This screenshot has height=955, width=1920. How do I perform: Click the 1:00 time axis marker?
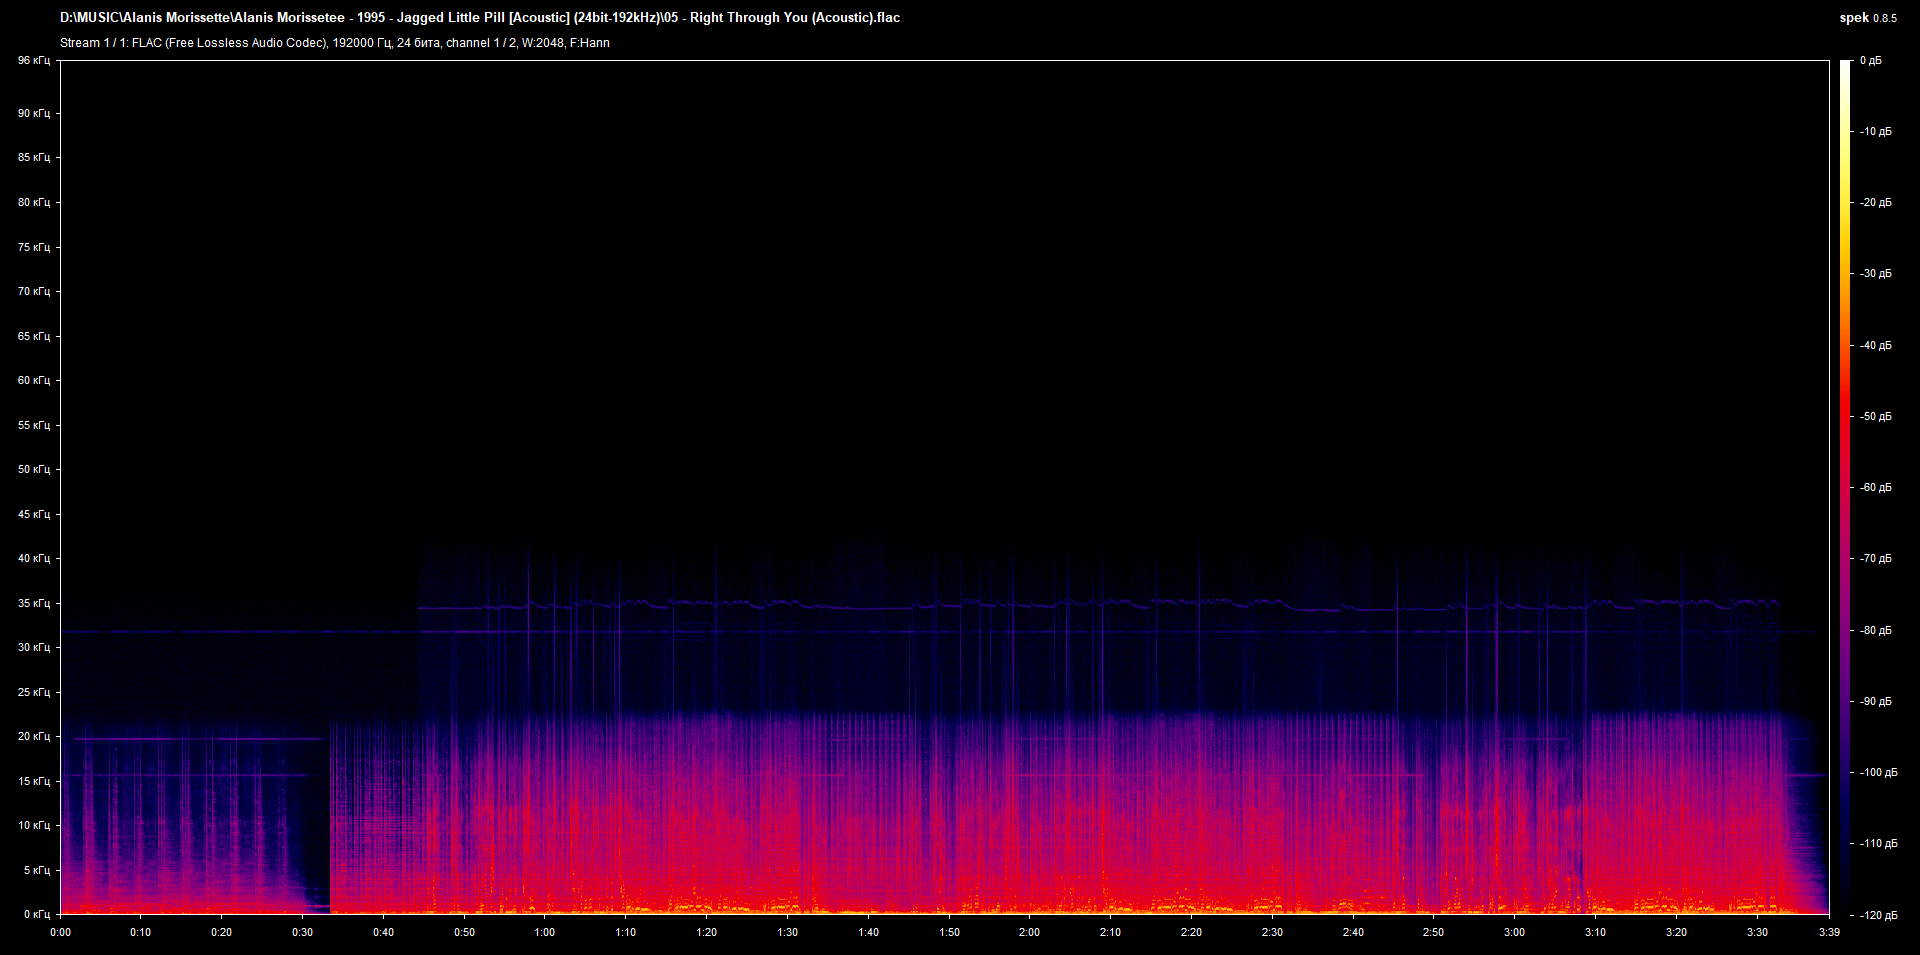pyautogui.click(x=544, y=932)
